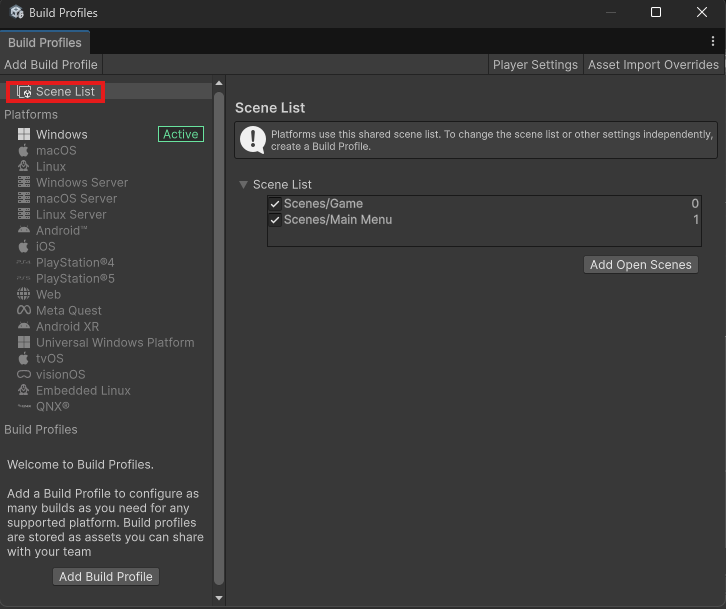Select the Android platform label
The height and width of the screenshot is (609, 726).
62,230
